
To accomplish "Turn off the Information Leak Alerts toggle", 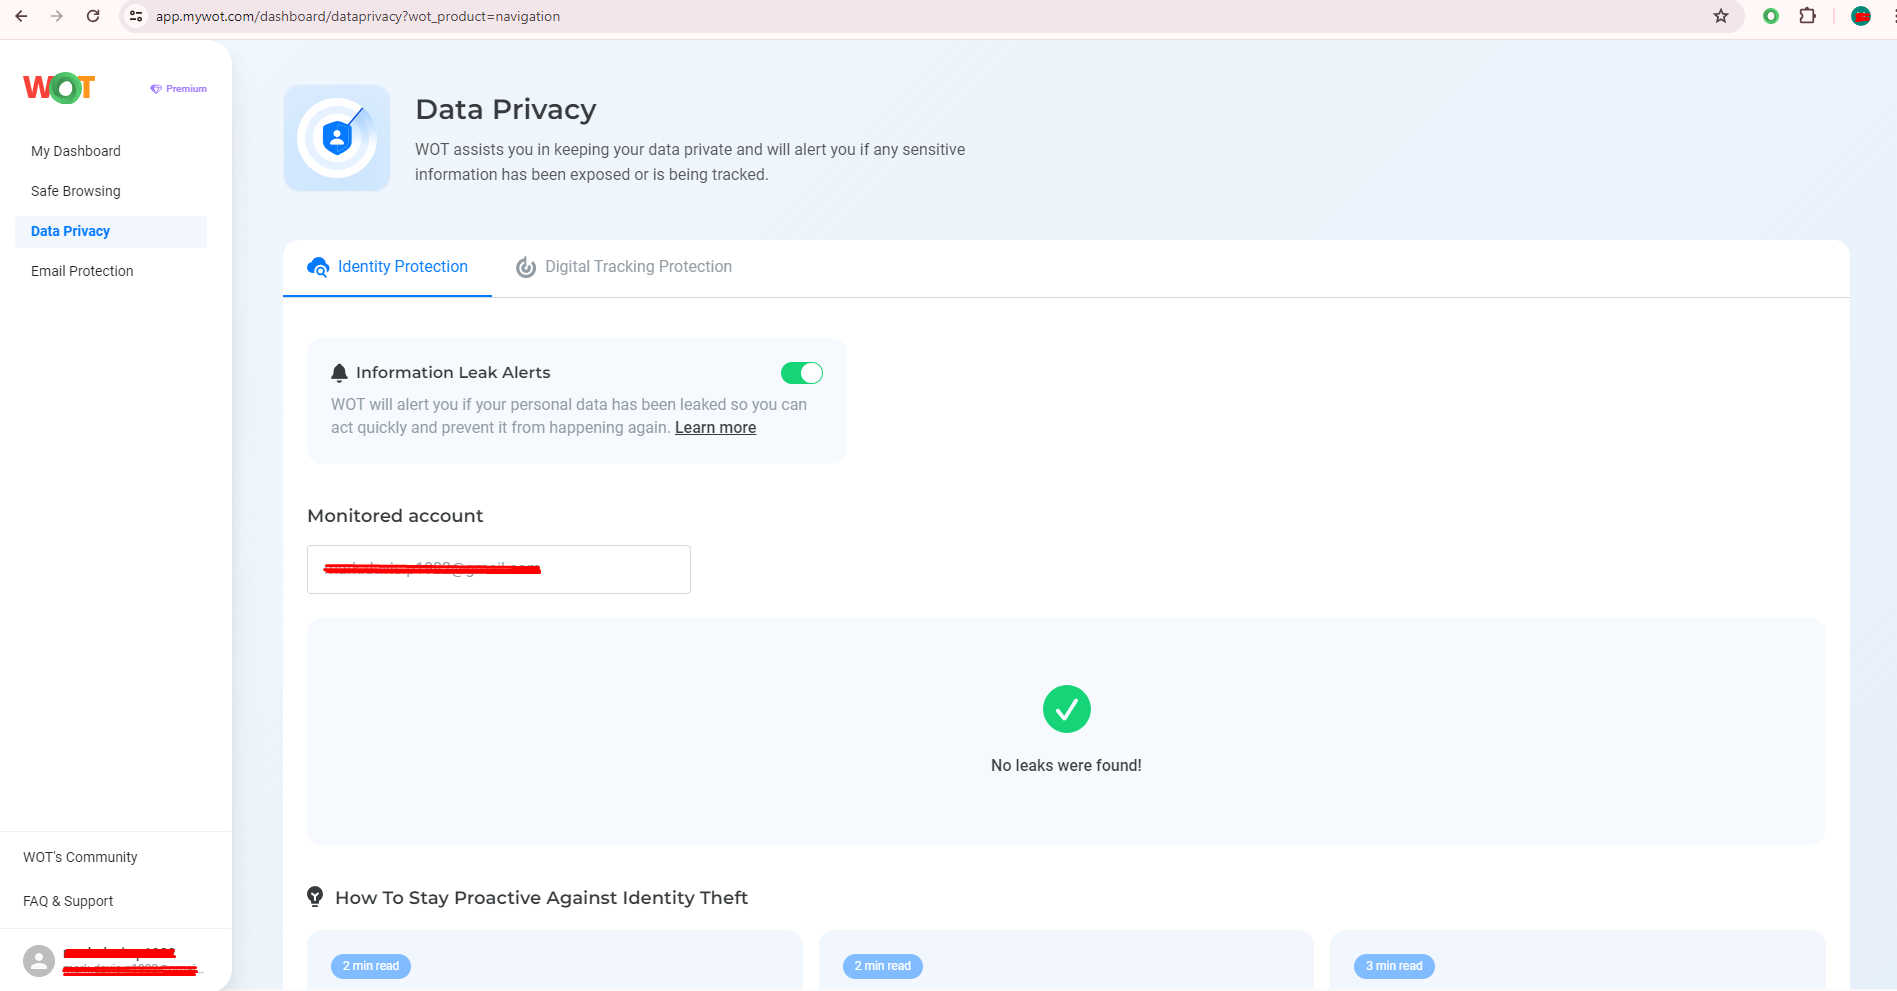I will 802,373.
